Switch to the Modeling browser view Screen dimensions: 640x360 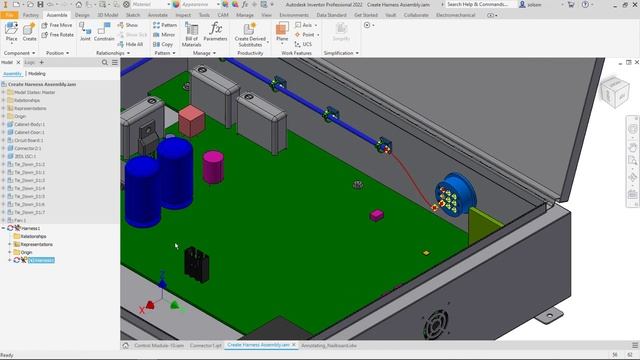click(37, 74)
